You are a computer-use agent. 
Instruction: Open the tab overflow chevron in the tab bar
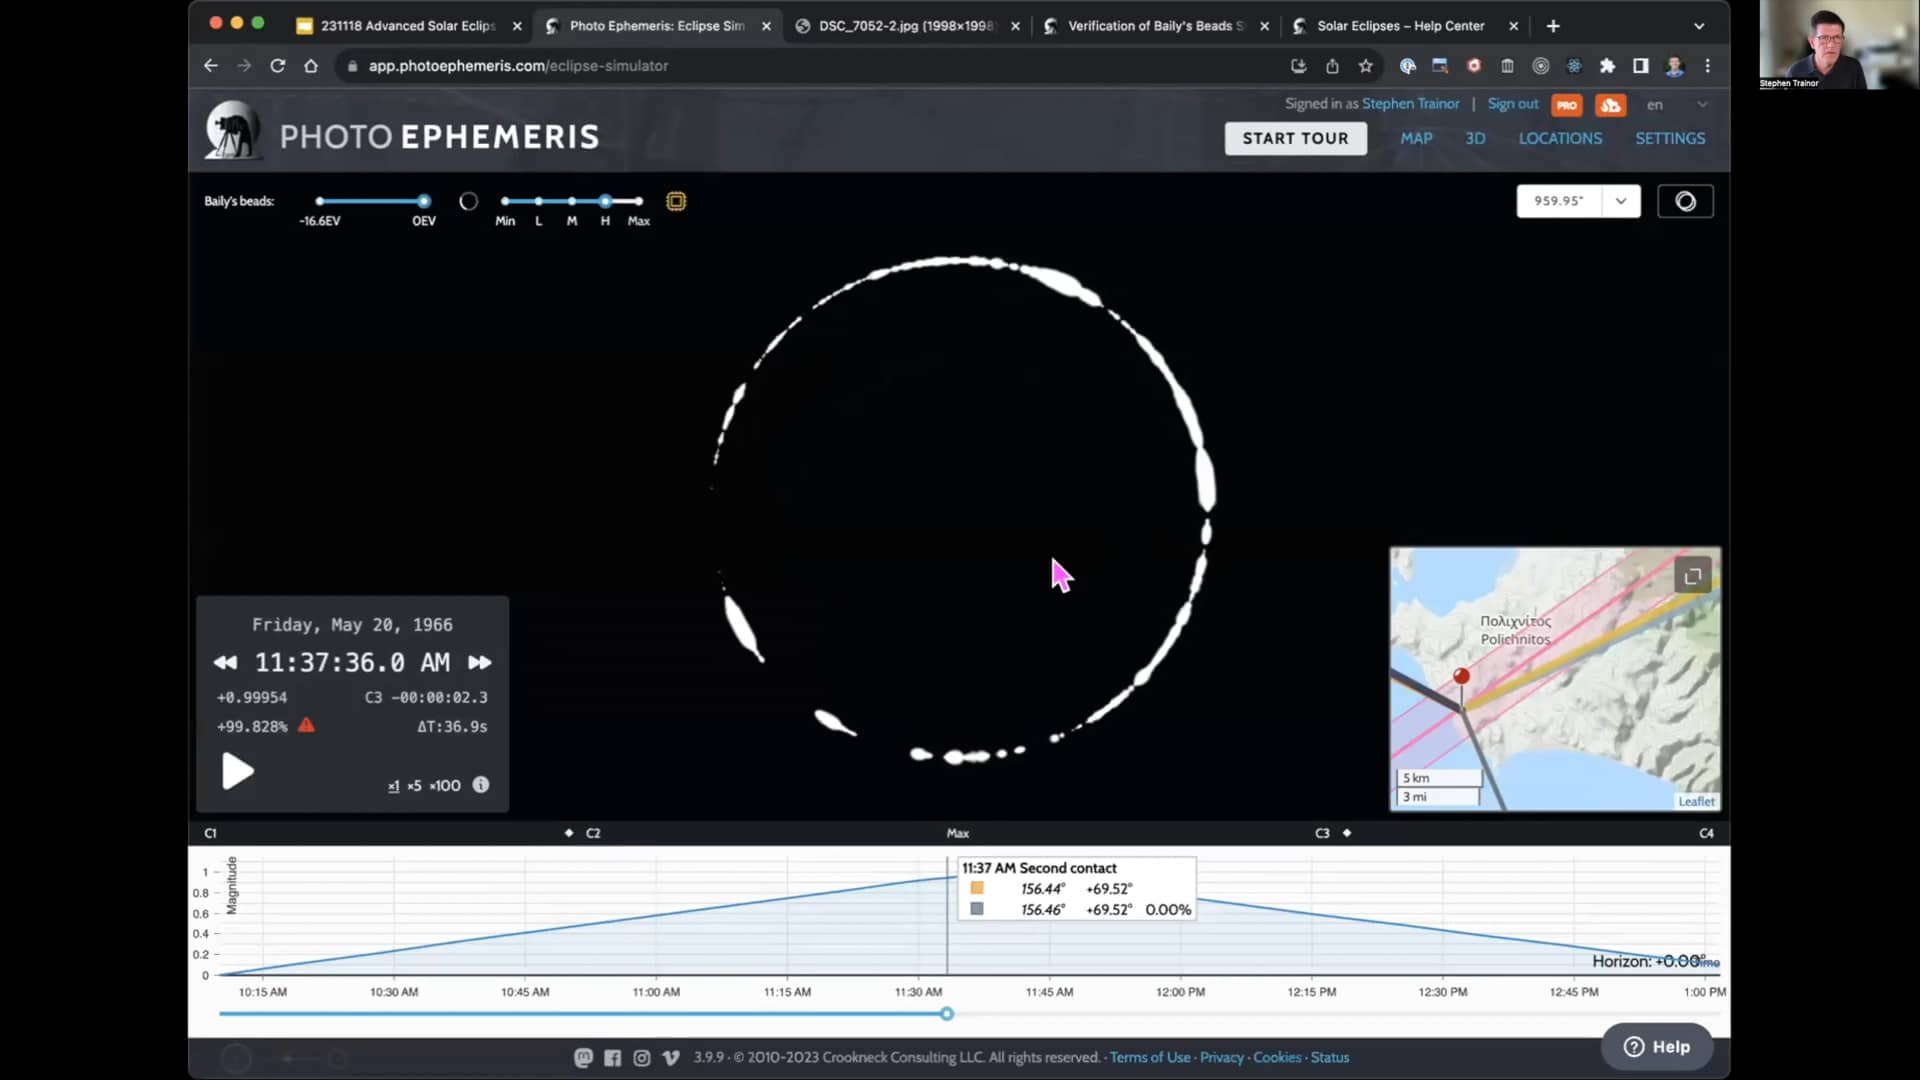[1698, 26]
